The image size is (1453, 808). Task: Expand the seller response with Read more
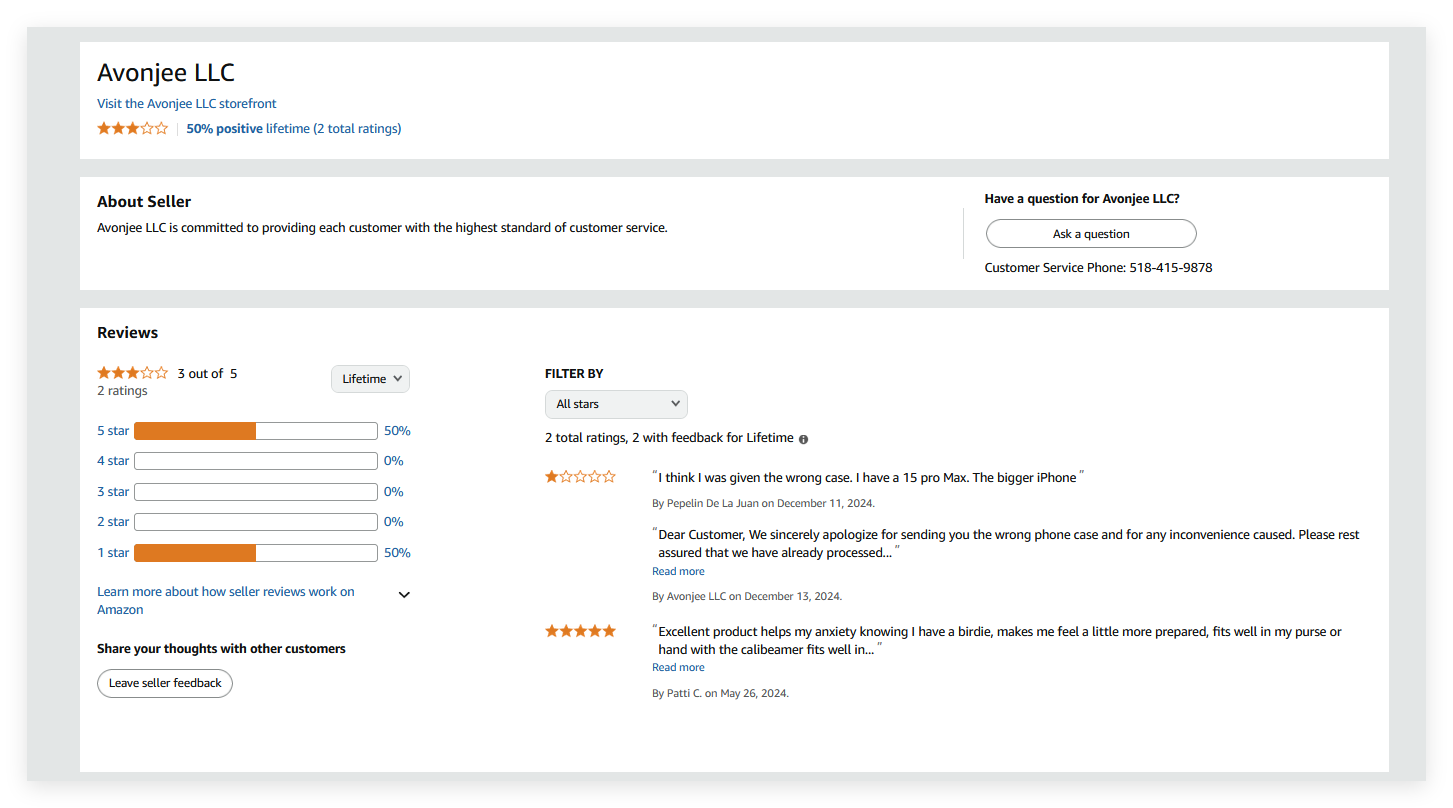(678, 572)
